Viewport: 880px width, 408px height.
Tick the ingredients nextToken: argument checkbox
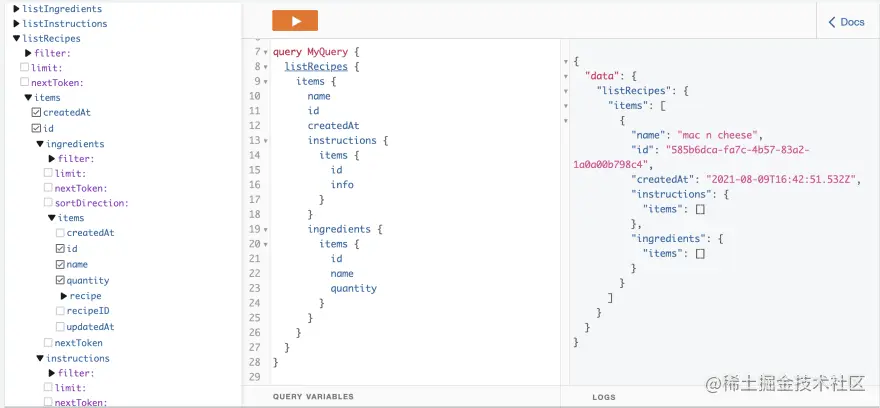[48, 187]
